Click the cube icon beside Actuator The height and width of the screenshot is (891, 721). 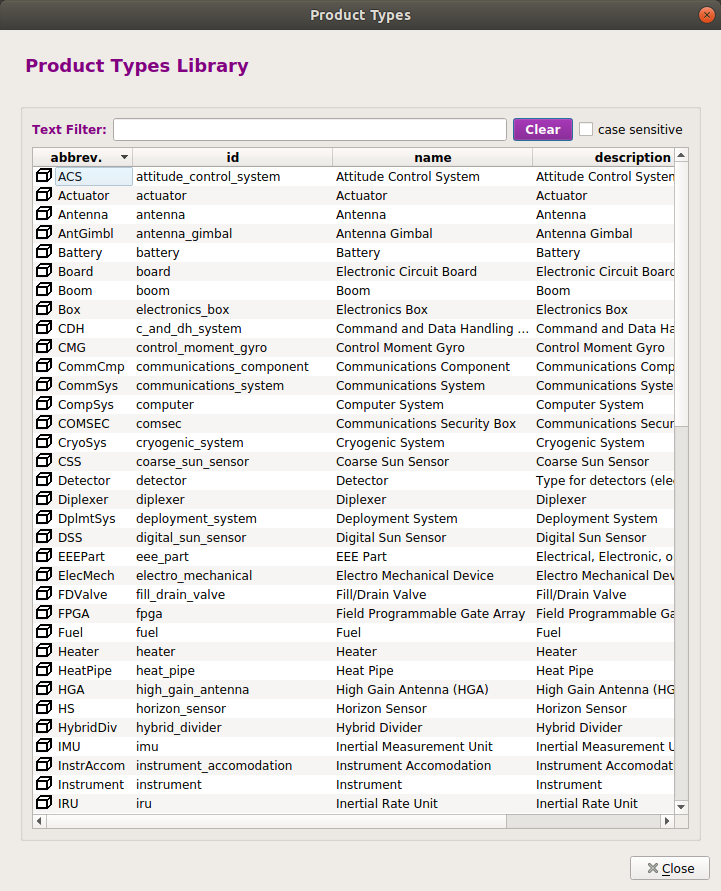[44, 194]
